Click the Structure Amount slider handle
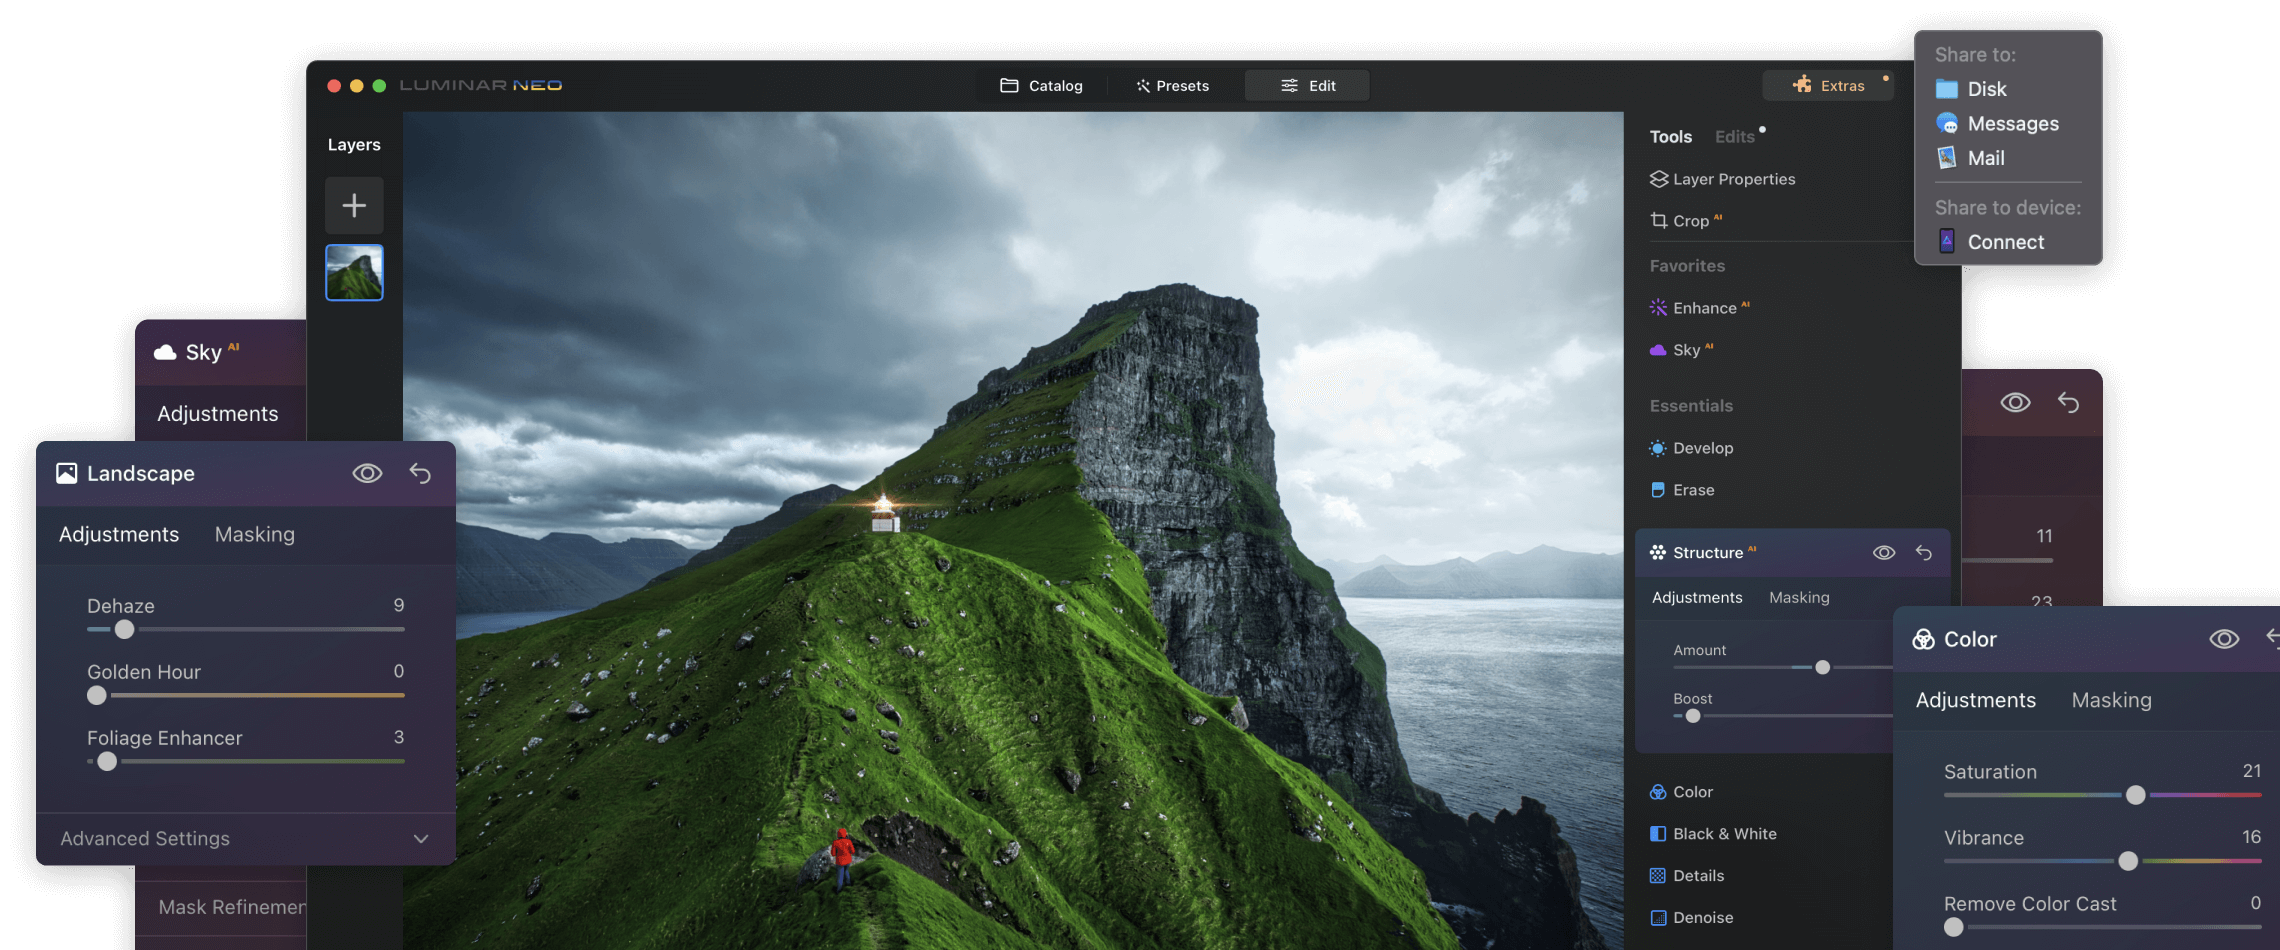Viewport: 2280px width, 950px height. click(1823, 667)
